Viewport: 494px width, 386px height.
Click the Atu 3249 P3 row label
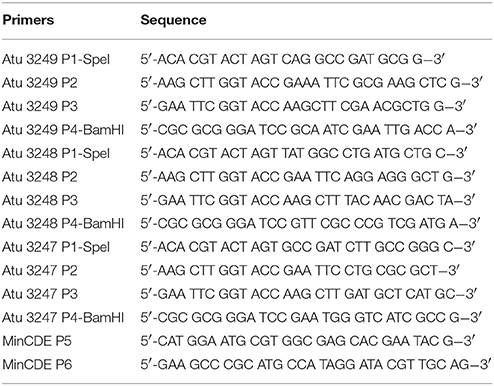[40, 106]
